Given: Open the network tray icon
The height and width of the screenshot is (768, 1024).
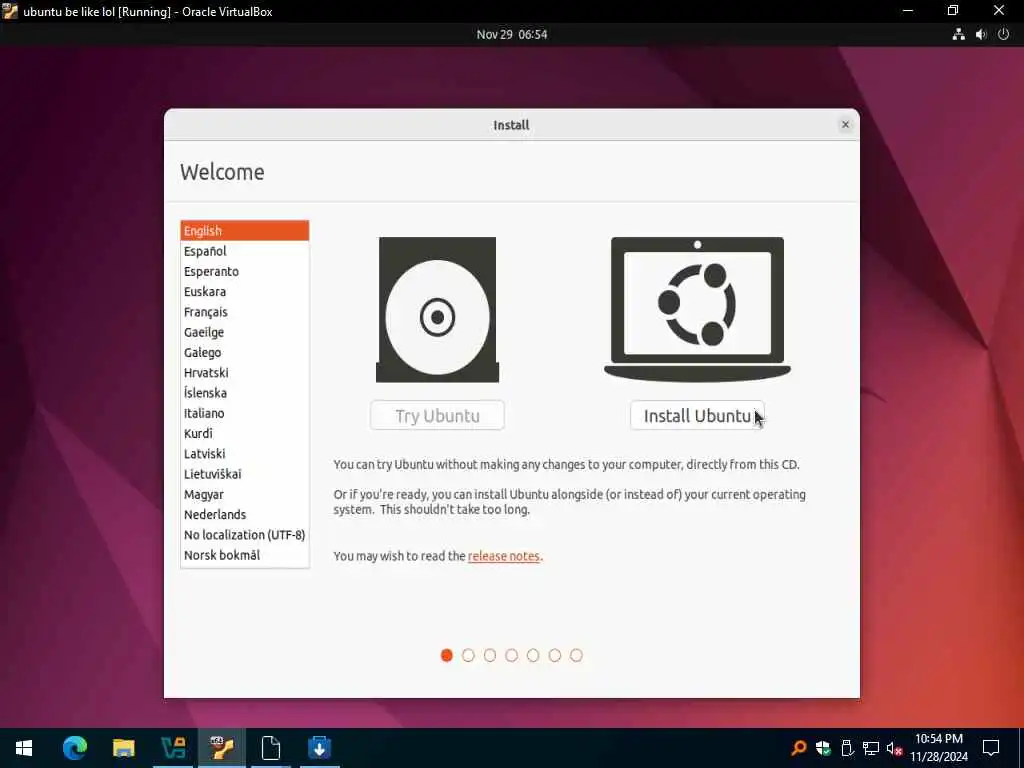Looking at the screenshot, I should click(x=871, y=748).
